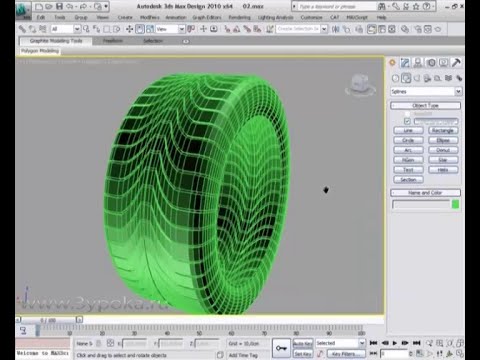480x360 pixels.
Task: Toggle Window/Crossing selection mode icon
Action: pyautogui.click(x=117, y=29)
